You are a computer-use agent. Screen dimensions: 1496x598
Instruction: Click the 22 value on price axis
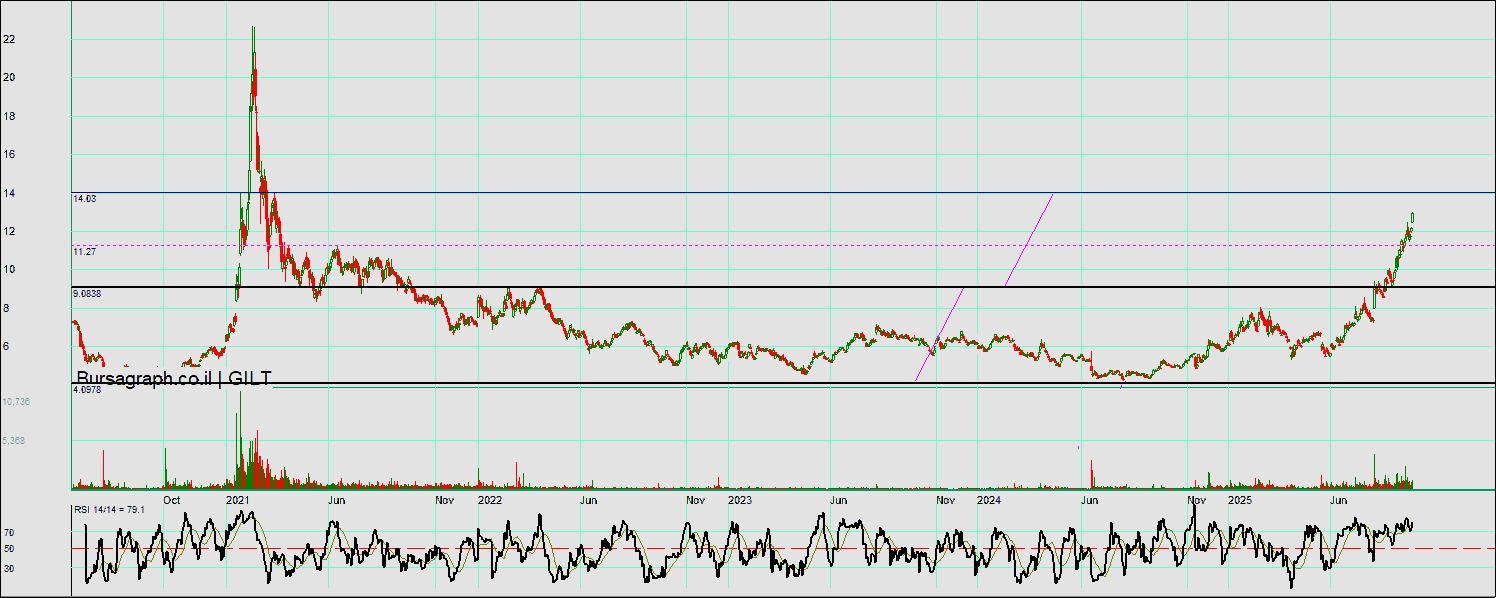tap(9, 39)
